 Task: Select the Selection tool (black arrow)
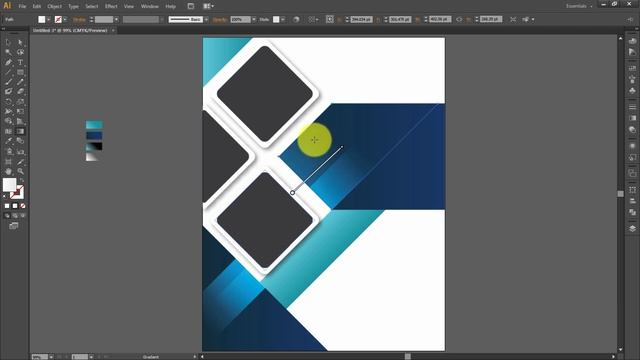(8, 42)
